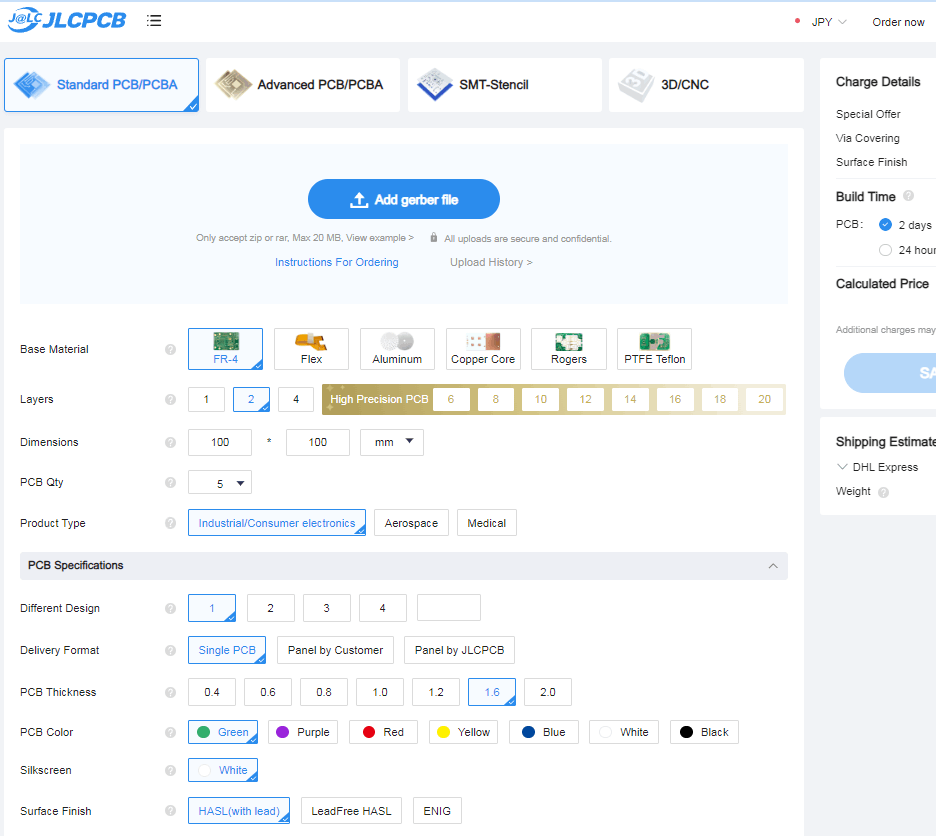
Task: Choose 1 layer option
Action: click(207, 399)
